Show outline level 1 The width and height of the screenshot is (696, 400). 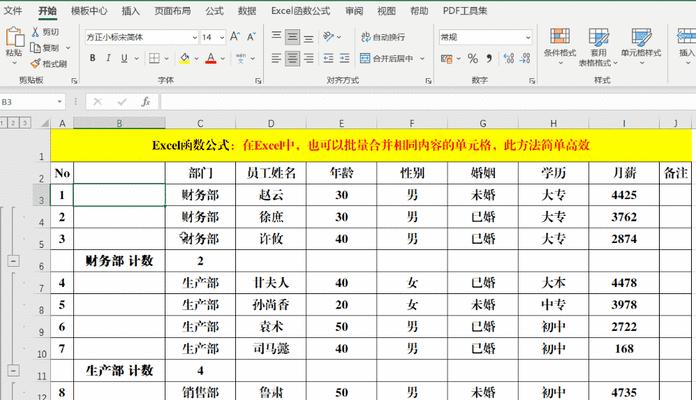tap(3, 123)
